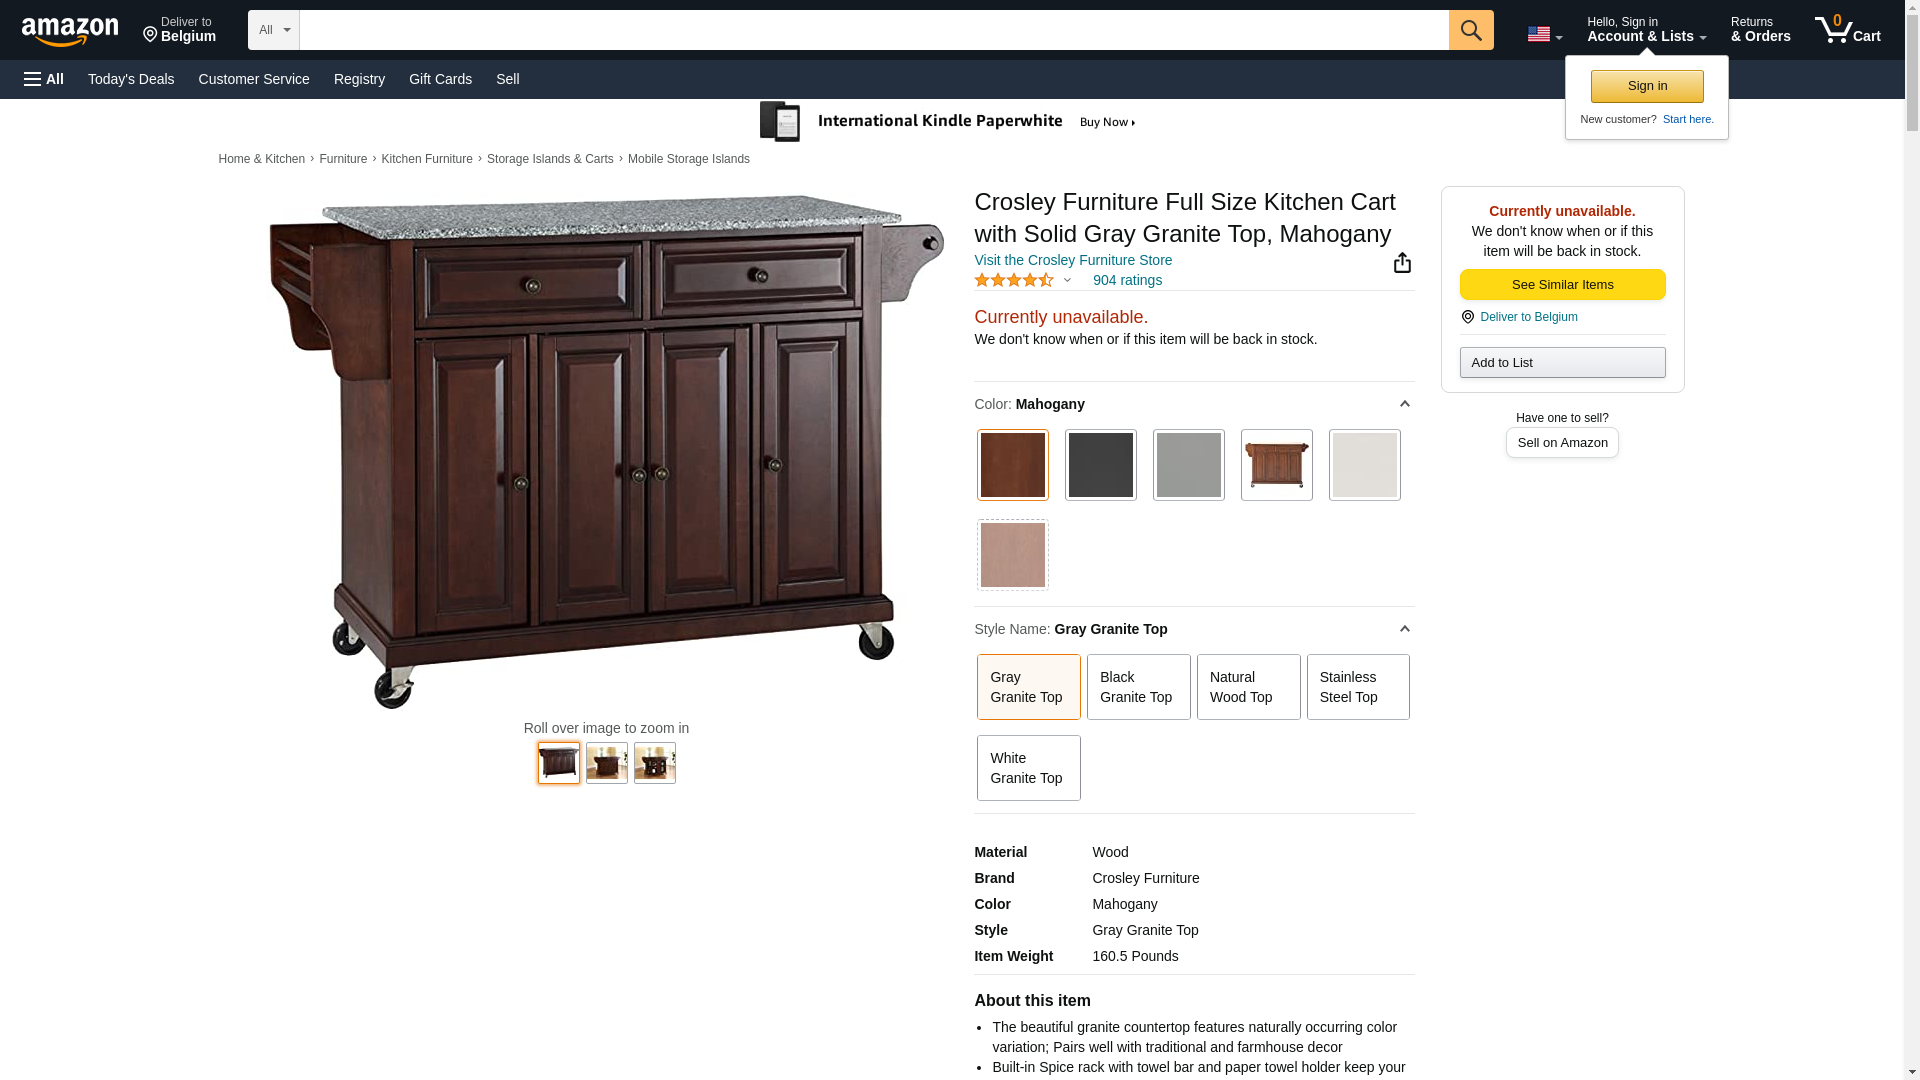Select the black color swatch

tap(1100, 465)
